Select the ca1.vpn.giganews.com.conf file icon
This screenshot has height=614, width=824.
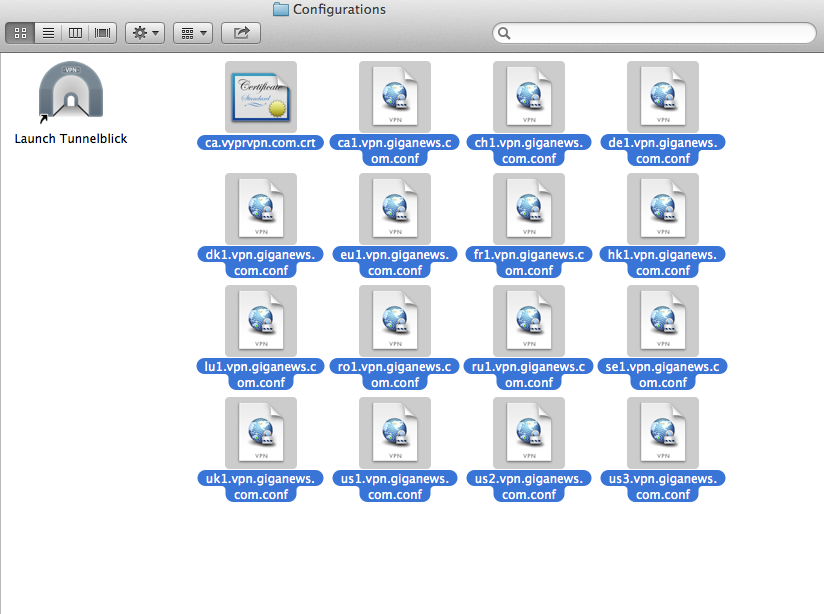395,97
